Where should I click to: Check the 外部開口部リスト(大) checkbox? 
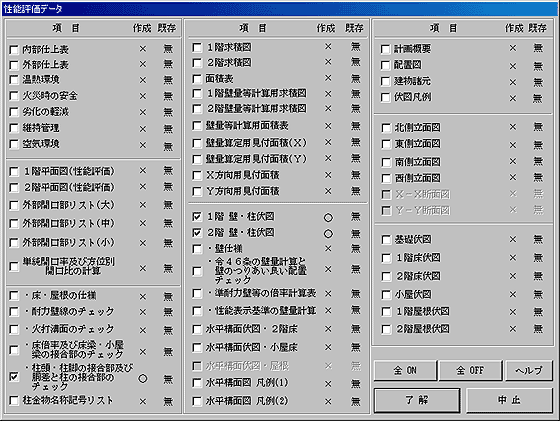pos(14,205)
